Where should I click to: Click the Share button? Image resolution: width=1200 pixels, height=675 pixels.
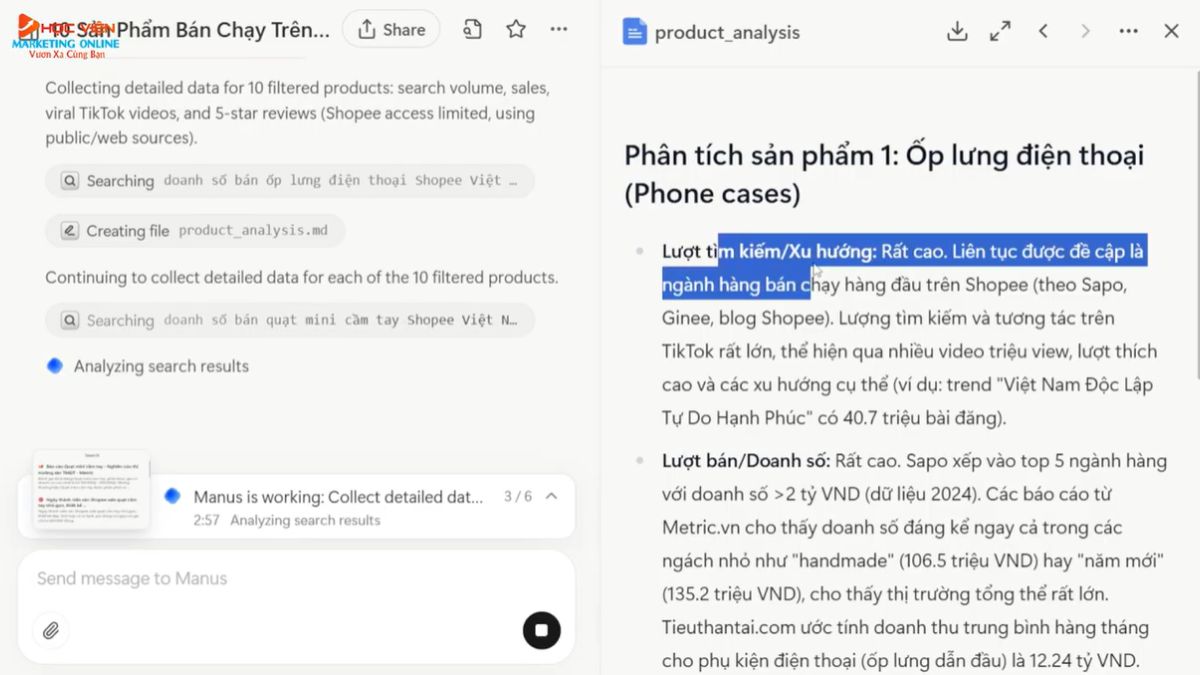pos(391,30)
